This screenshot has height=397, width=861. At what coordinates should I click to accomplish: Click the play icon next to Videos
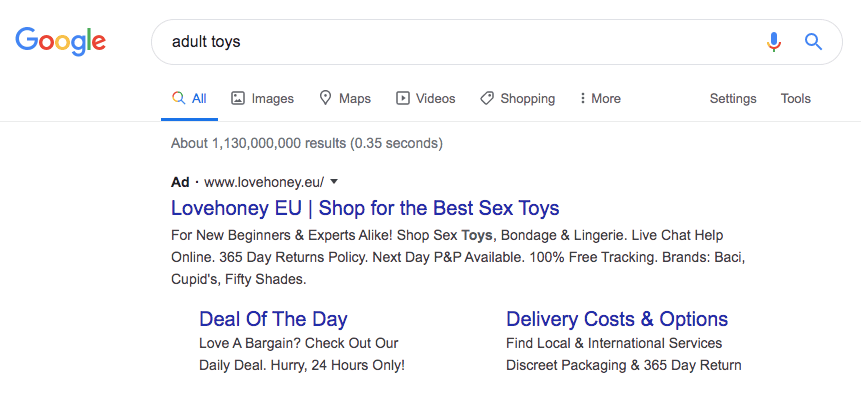coord(402,98)
